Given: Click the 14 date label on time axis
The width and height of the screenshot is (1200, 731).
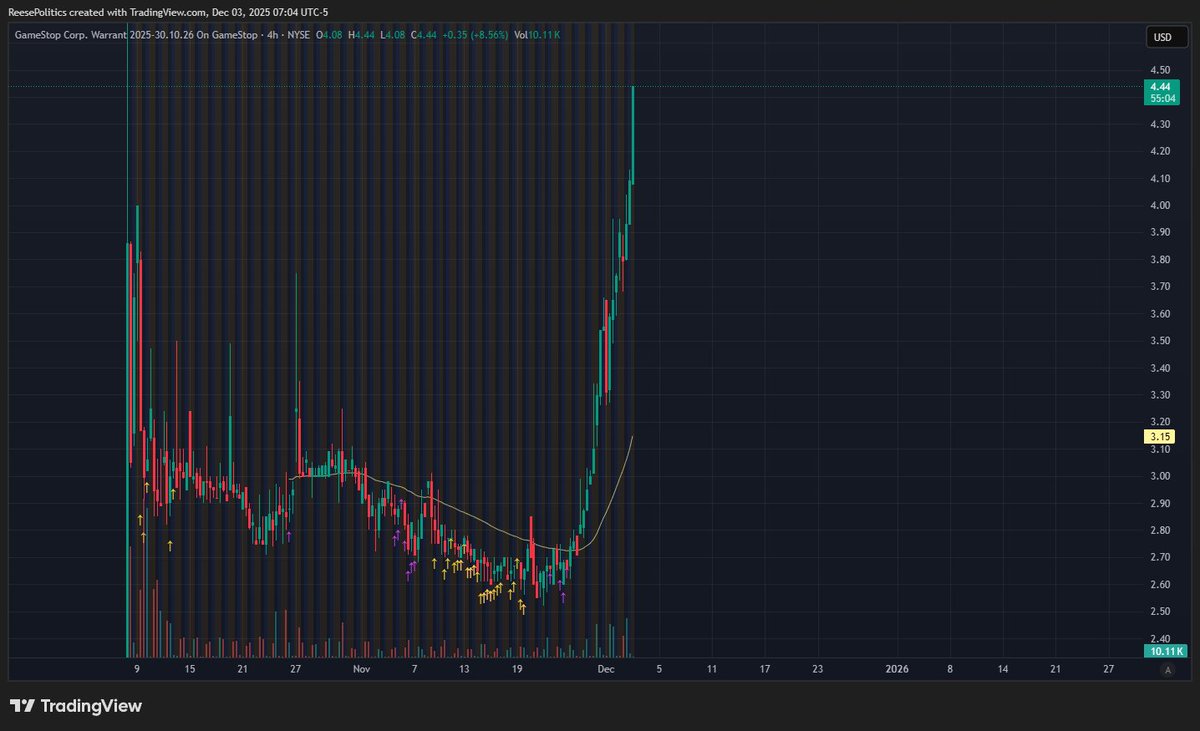Looking at the screenshot, I should 1003,668.
